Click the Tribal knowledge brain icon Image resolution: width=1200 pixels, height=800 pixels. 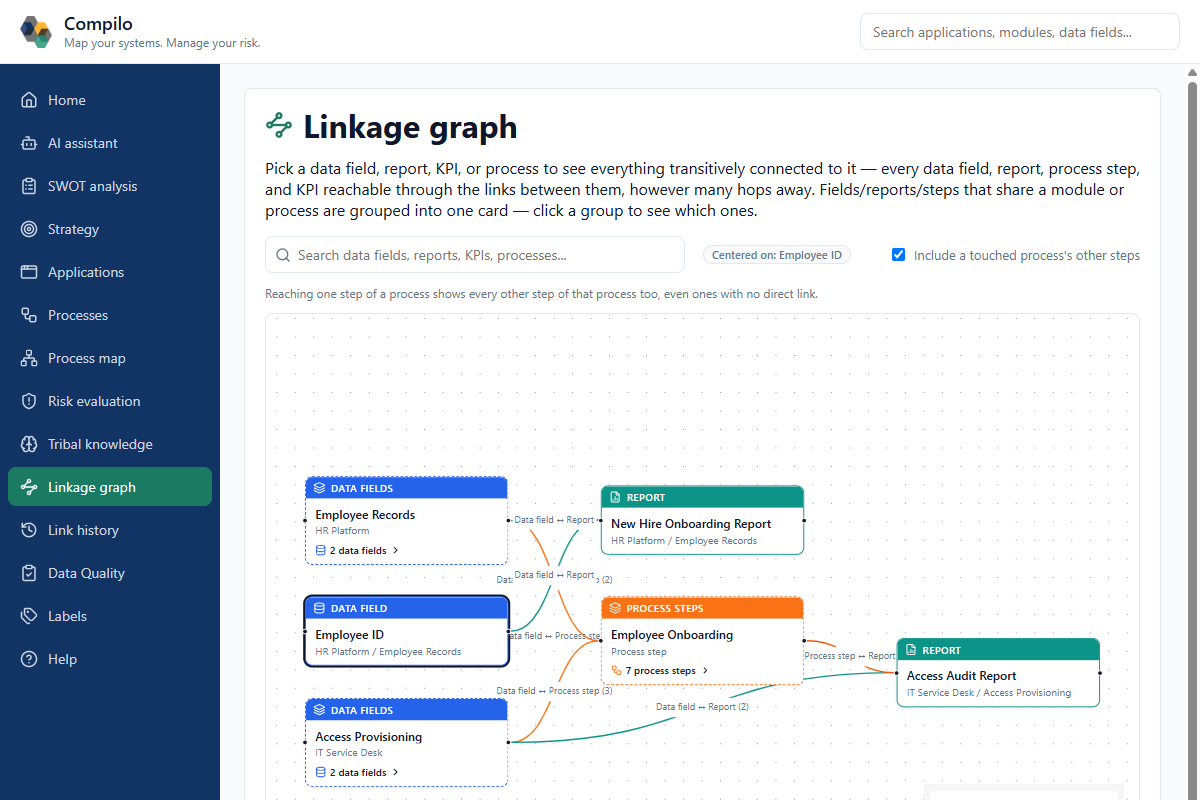coord(29,444)
